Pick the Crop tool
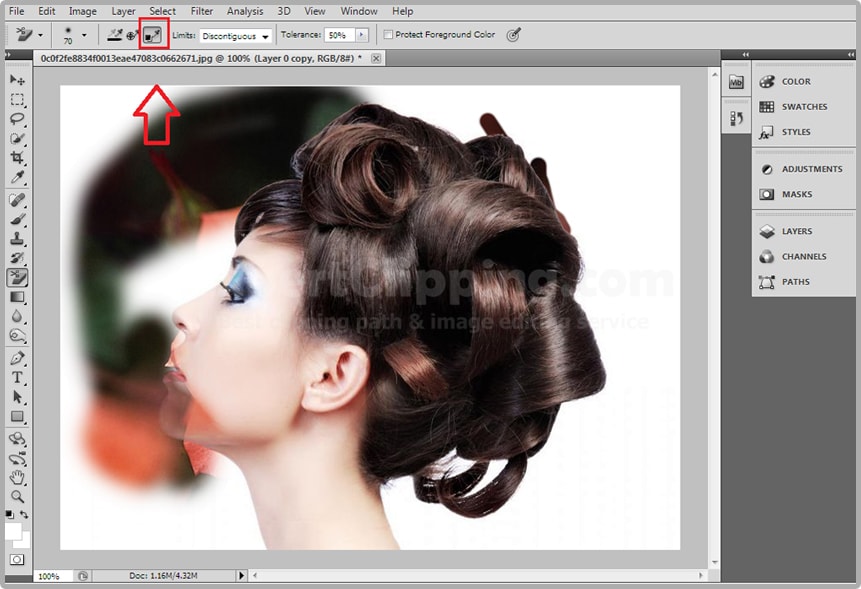Viewport: 861px width, 589px height. click(x=17, y=158)
